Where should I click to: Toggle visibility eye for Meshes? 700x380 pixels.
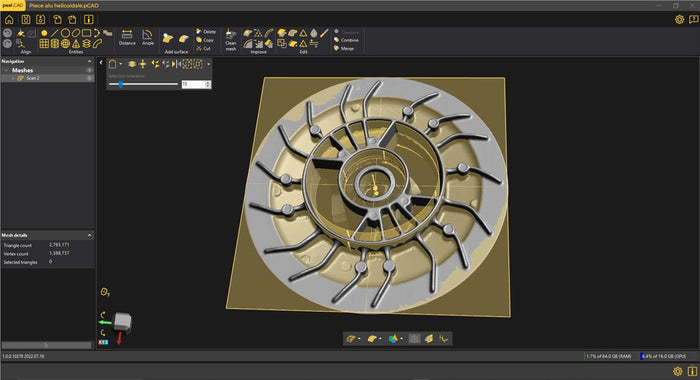tap(89, 70)
